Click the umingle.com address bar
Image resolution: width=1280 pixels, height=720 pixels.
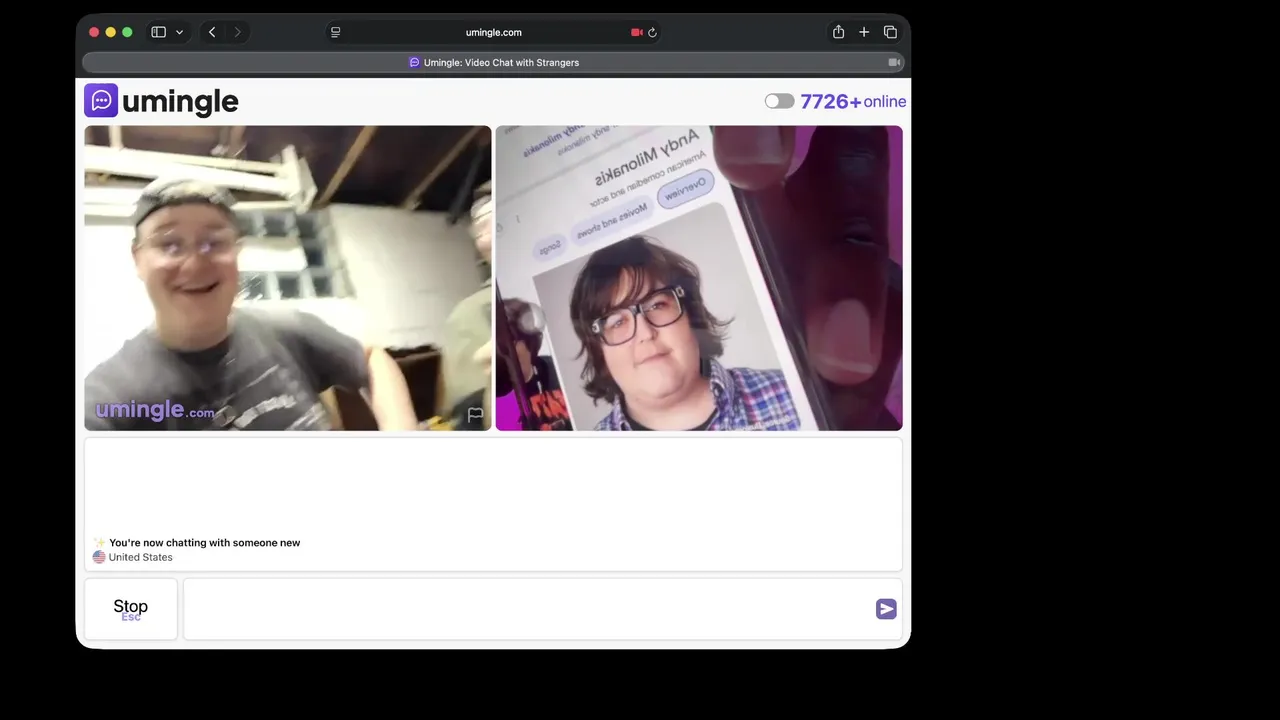click(494, 32)
